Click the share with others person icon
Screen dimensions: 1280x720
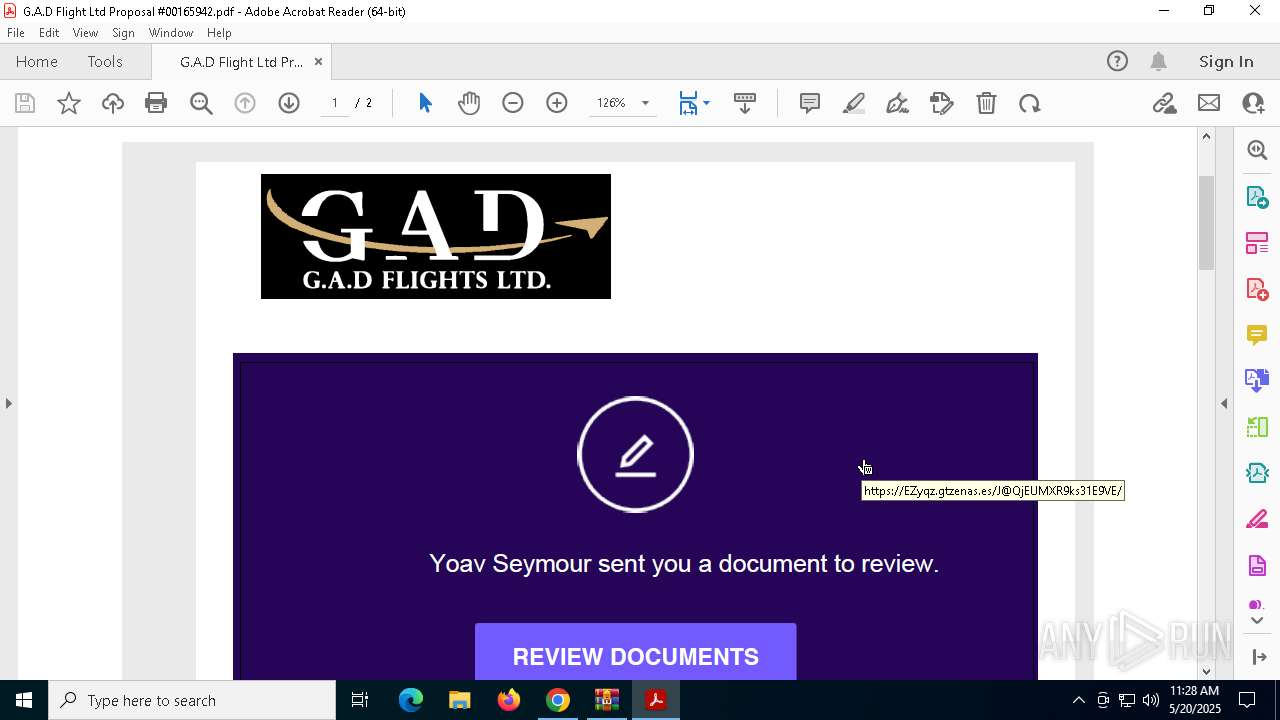coord(1253,103)
